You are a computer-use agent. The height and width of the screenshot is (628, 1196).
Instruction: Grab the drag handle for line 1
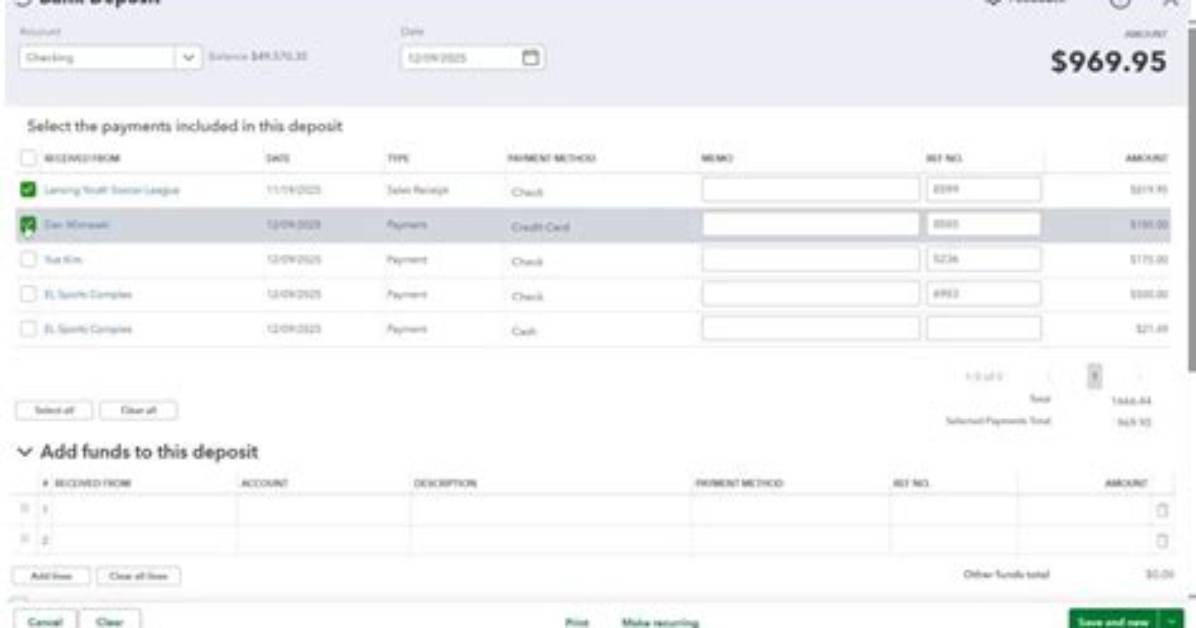pos(24,509)
